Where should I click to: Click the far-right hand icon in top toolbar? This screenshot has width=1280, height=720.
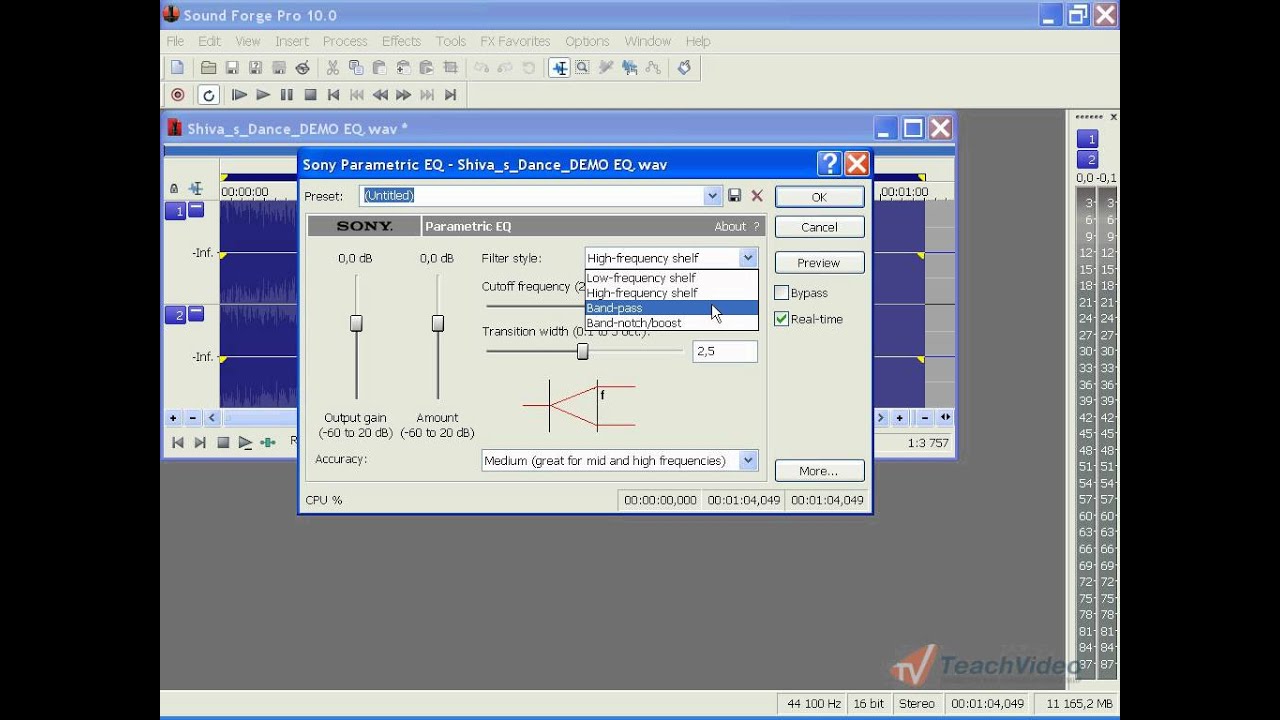click(684, 68)
